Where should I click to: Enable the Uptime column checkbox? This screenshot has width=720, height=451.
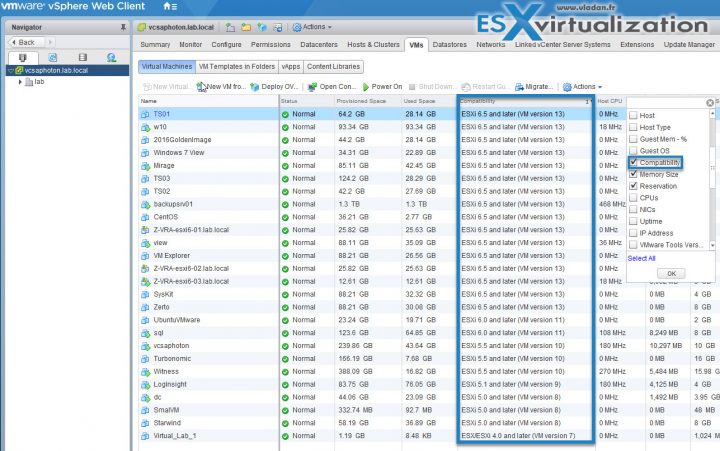tap(633, 221)
